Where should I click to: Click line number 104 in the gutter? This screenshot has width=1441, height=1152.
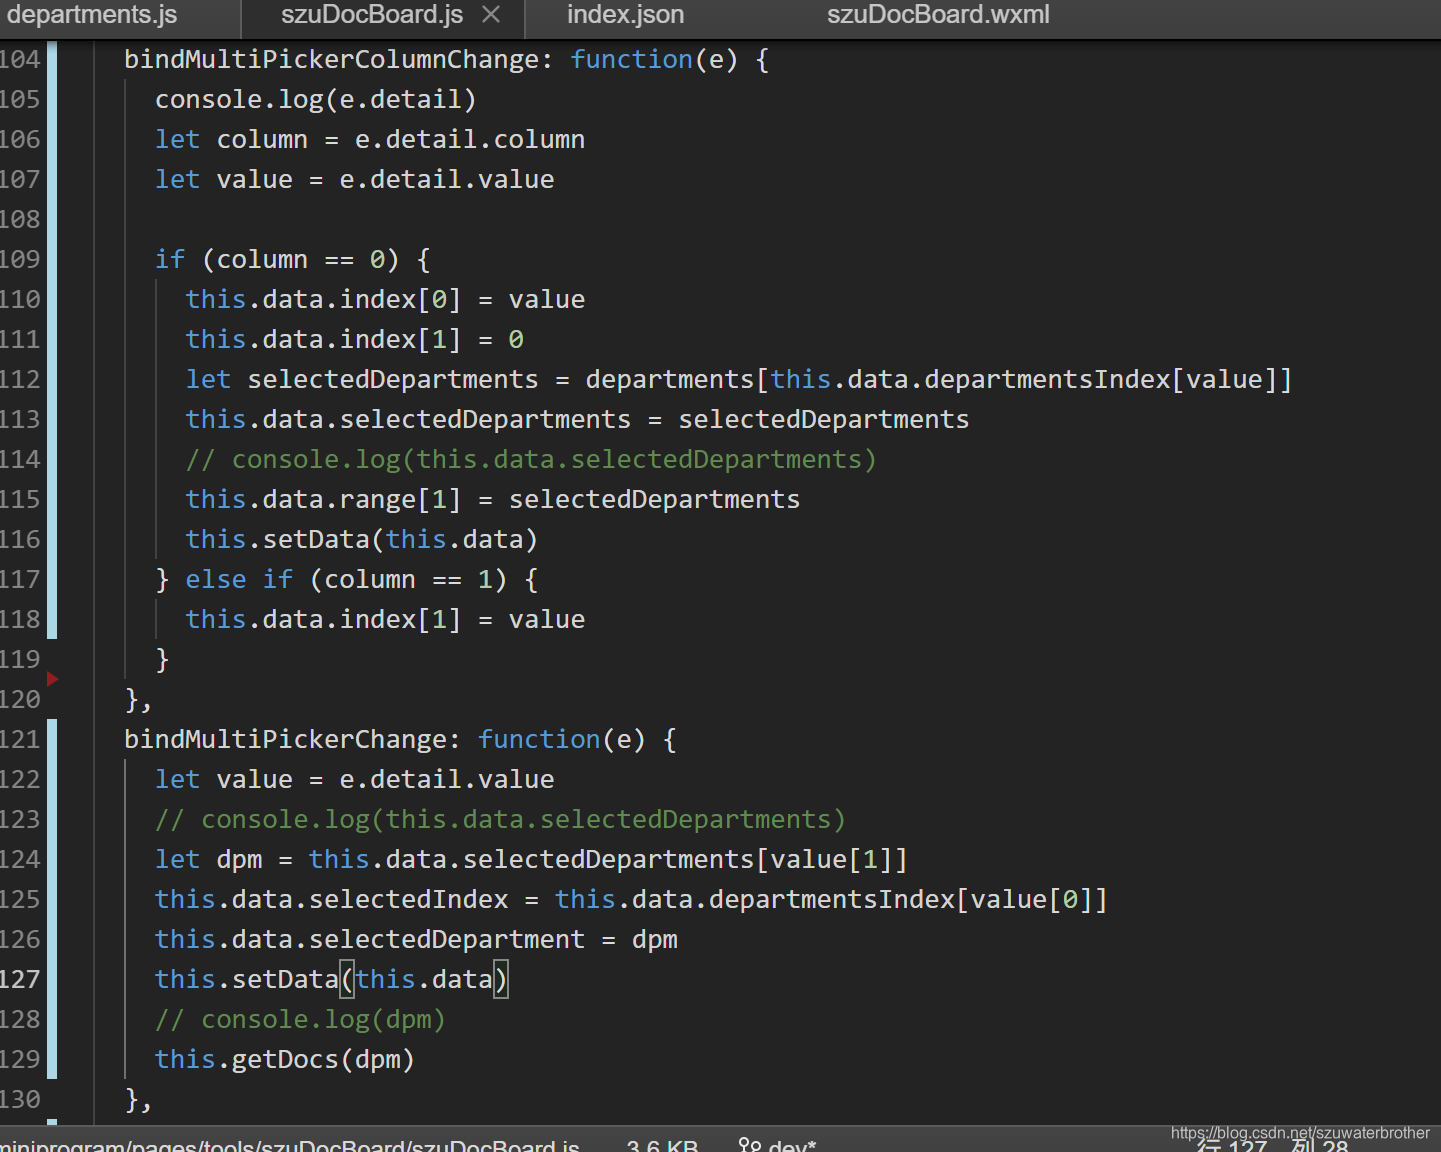tap(20, 59)
